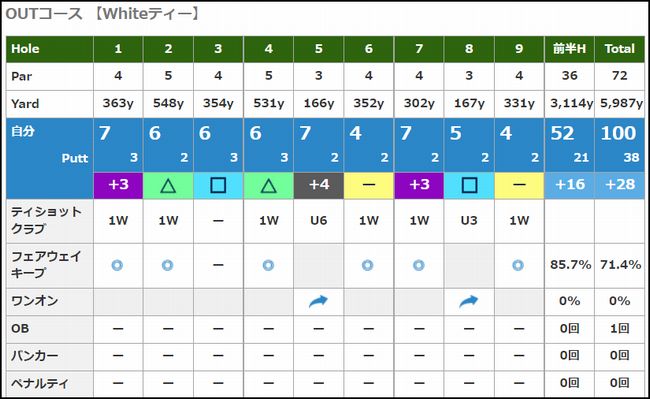Screen dimensions: 650x399
Task: Click the yellow par cell on hole 6
Action: (369, 186)
